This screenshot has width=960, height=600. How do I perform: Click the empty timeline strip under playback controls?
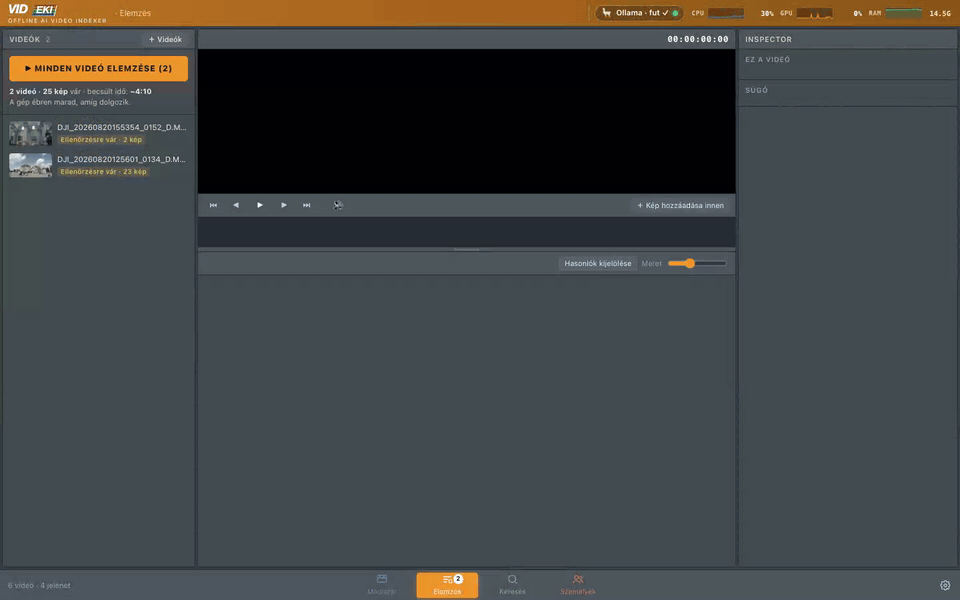click(467, 232)
